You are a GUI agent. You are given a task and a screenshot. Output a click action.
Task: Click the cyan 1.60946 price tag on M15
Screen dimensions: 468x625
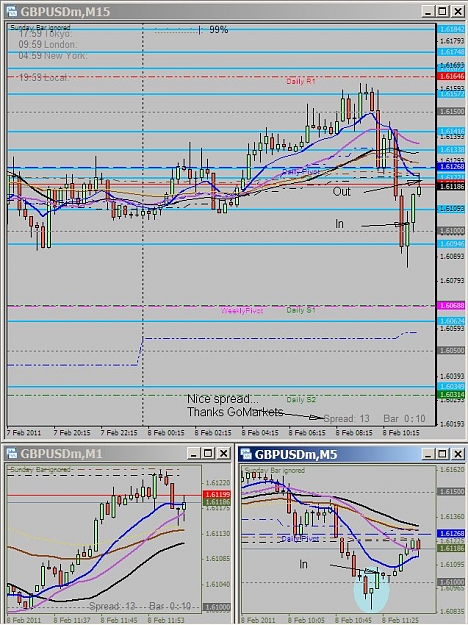pyautogui.click(x=452, y=244)
